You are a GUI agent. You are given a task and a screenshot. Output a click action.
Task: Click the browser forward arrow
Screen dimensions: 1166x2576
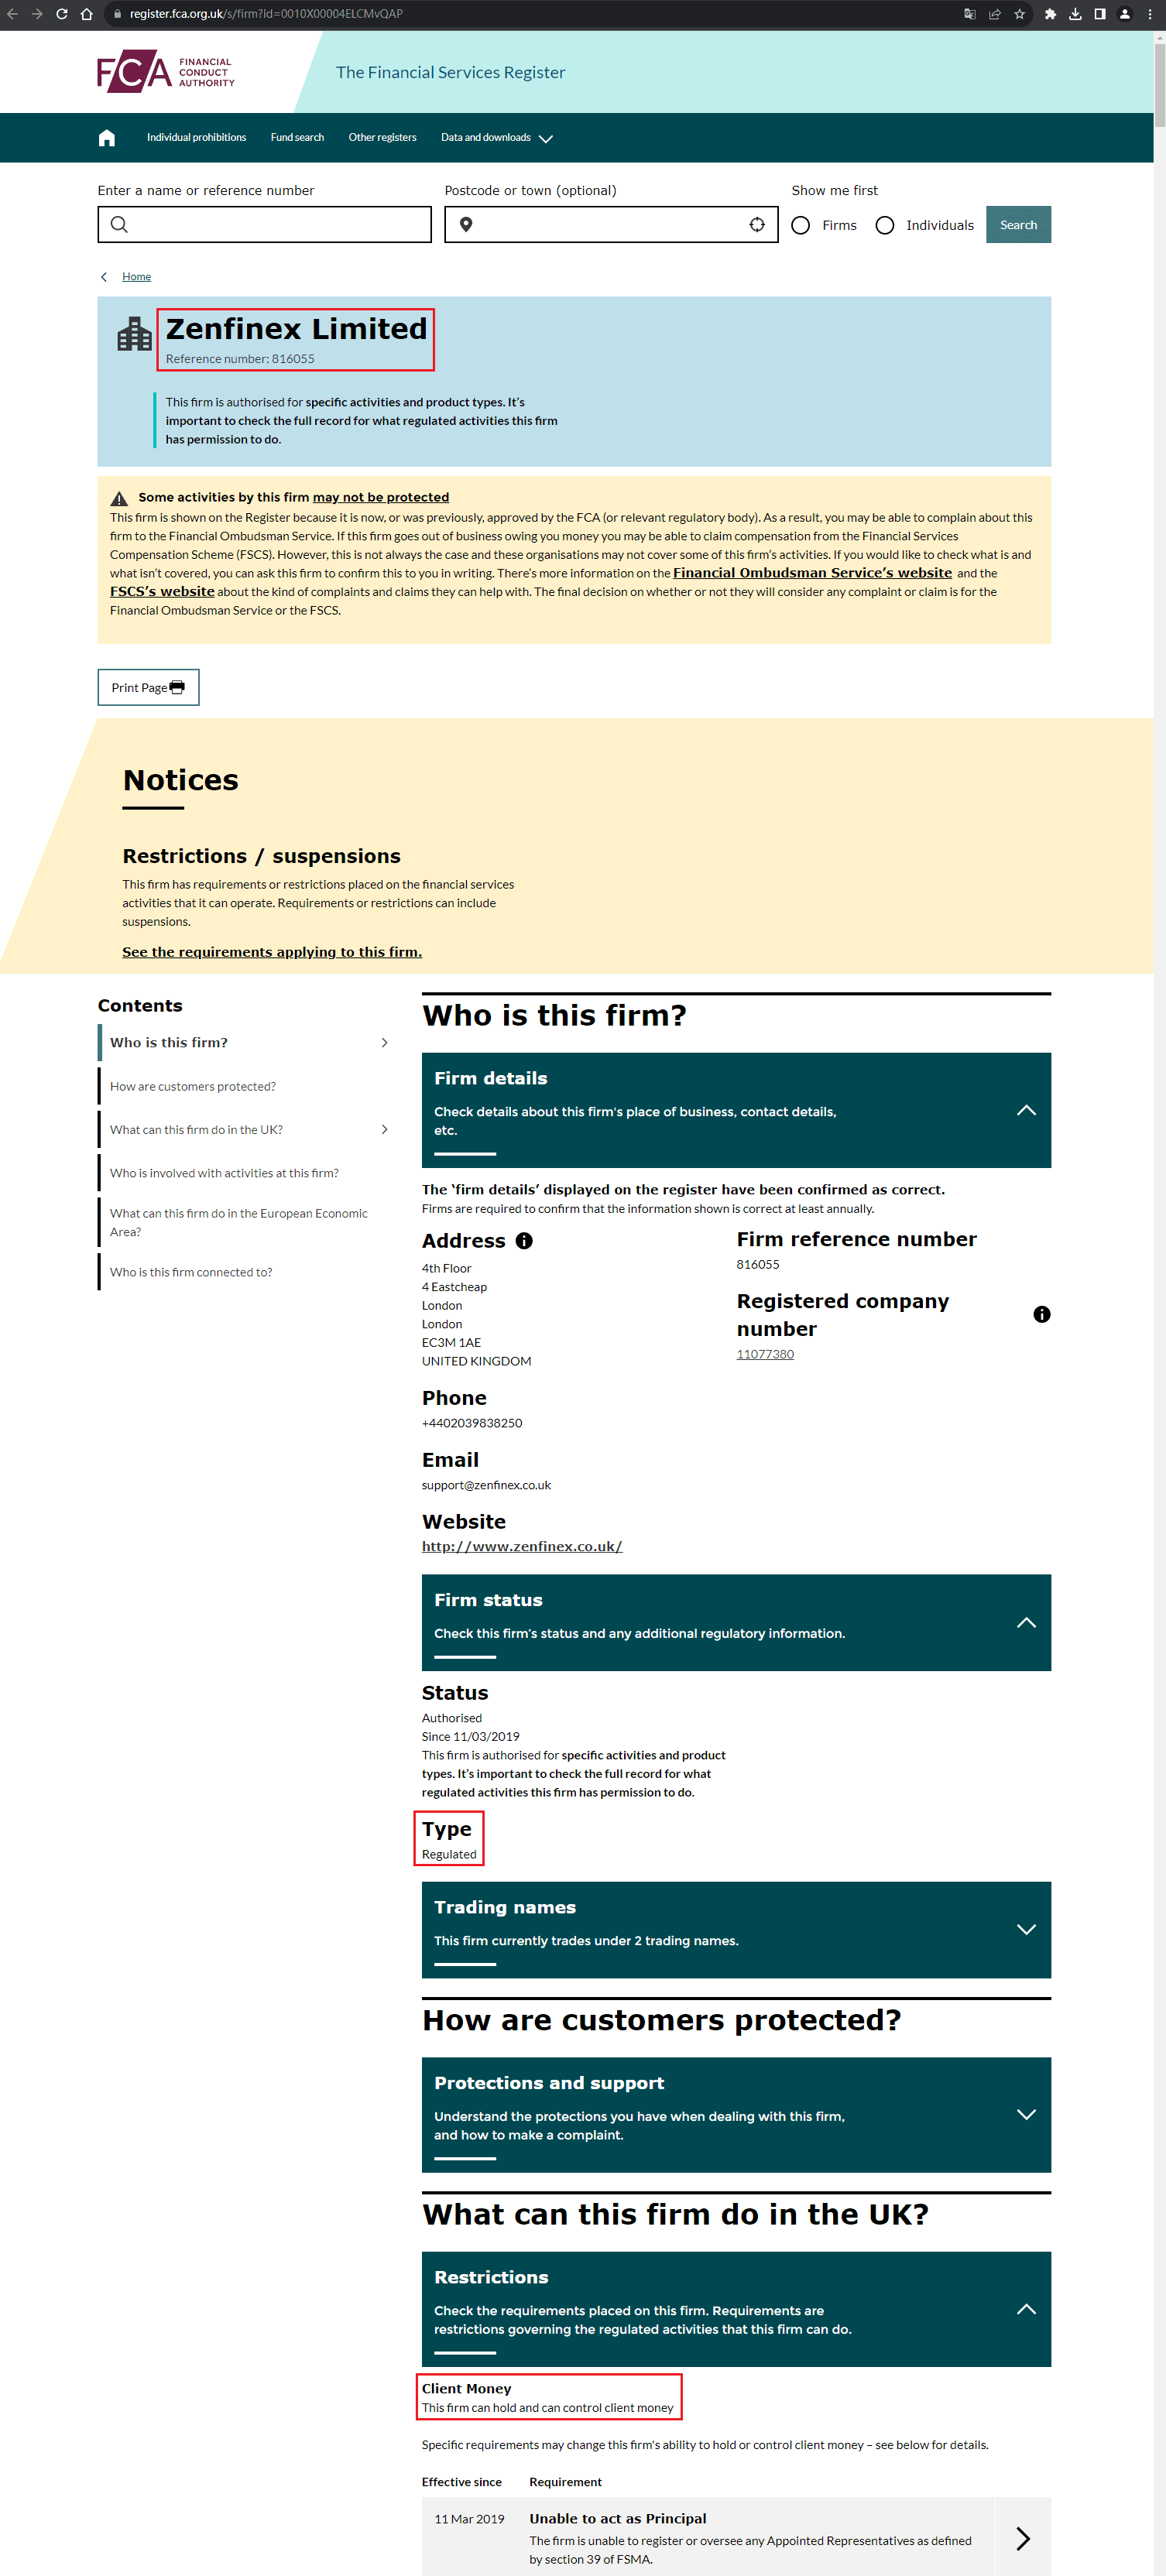[x=37, y=14]
